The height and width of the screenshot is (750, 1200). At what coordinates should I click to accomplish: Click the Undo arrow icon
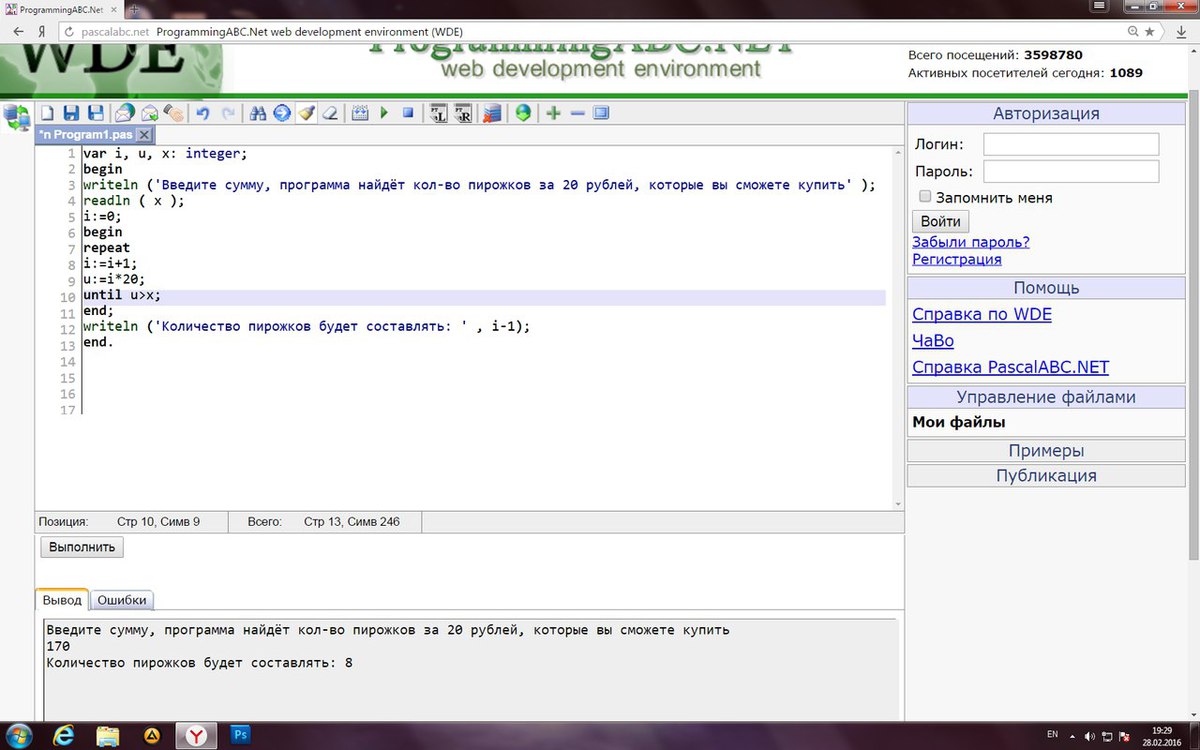pyautogui.click(x=203, y=114)
